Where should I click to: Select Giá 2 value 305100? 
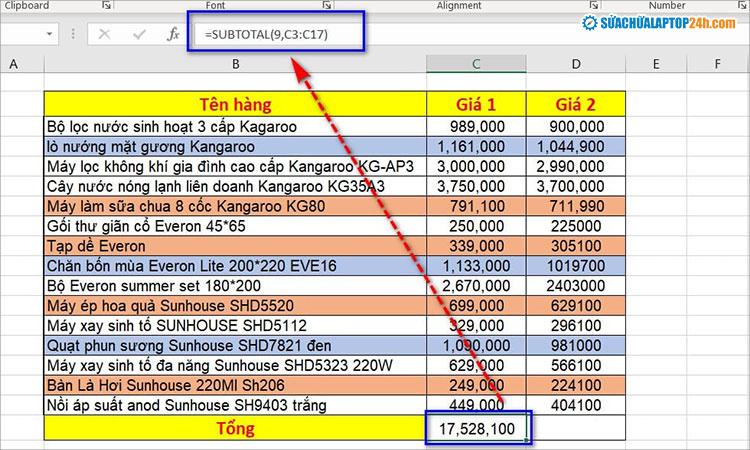[x=576, y=246]
